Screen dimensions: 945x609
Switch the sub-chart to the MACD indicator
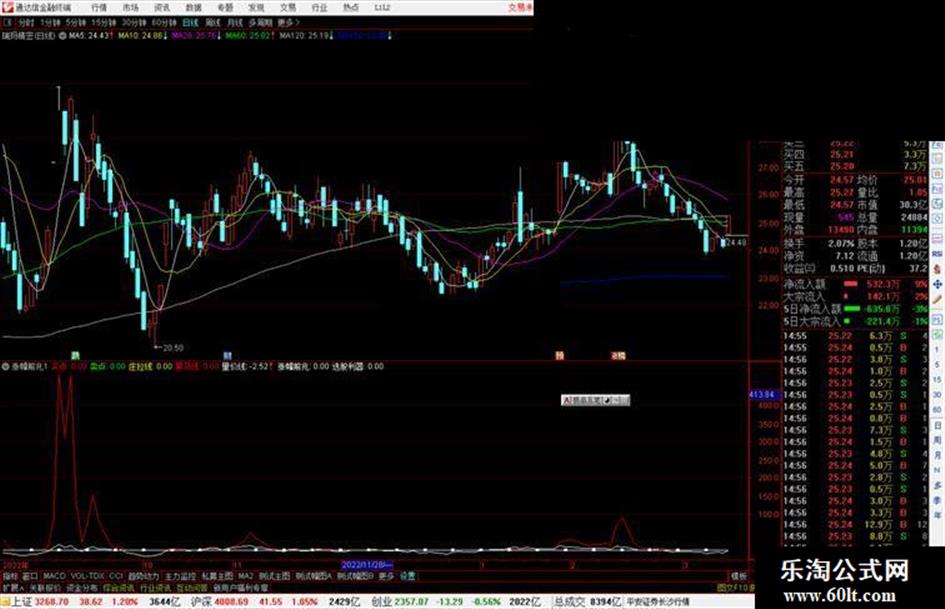(x=54, y=576)
